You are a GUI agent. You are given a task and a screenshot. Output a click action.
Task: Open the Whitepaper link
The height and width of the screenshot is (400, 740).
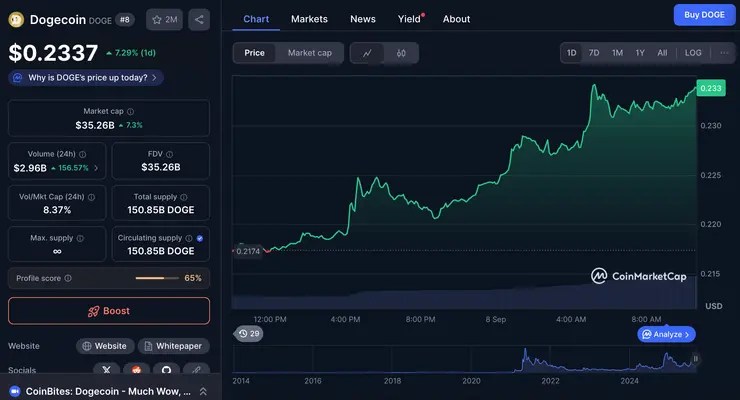[174, 346]
